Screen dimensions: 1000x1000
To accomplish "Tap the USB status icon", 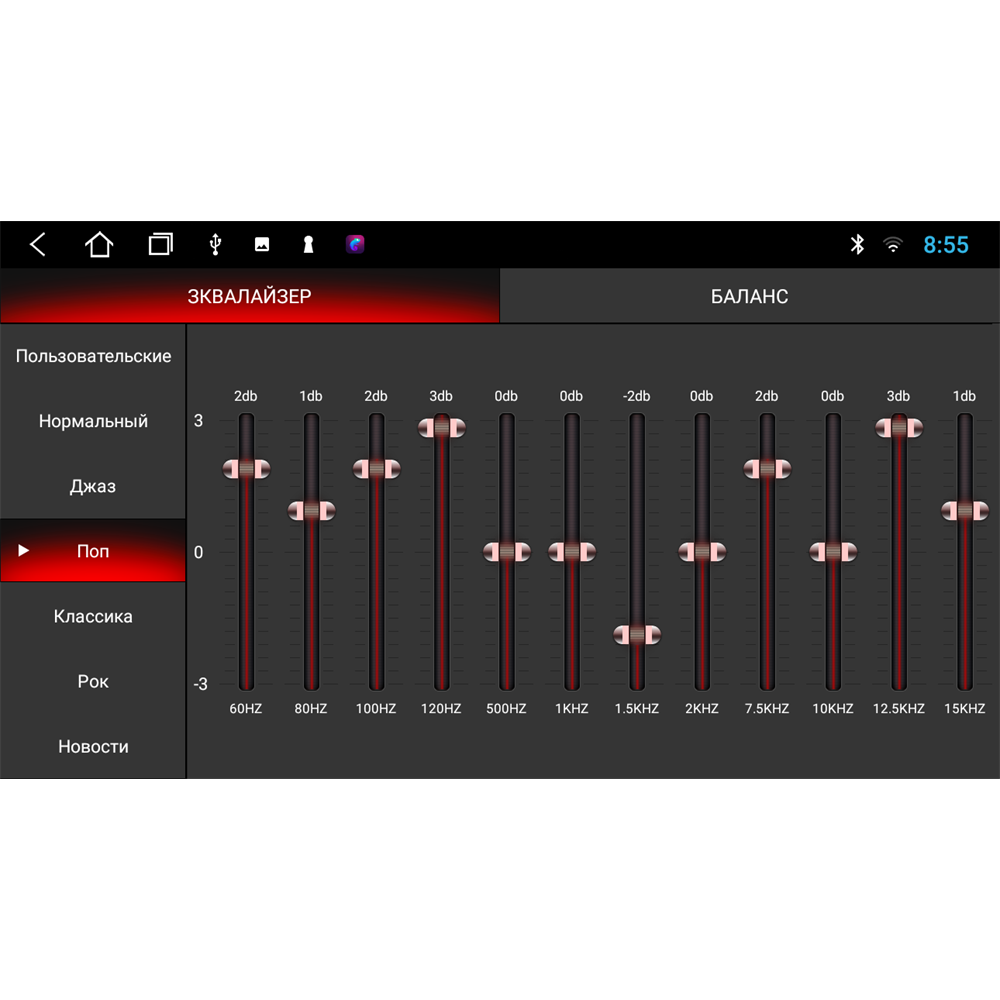I will [x=216, y=244].
